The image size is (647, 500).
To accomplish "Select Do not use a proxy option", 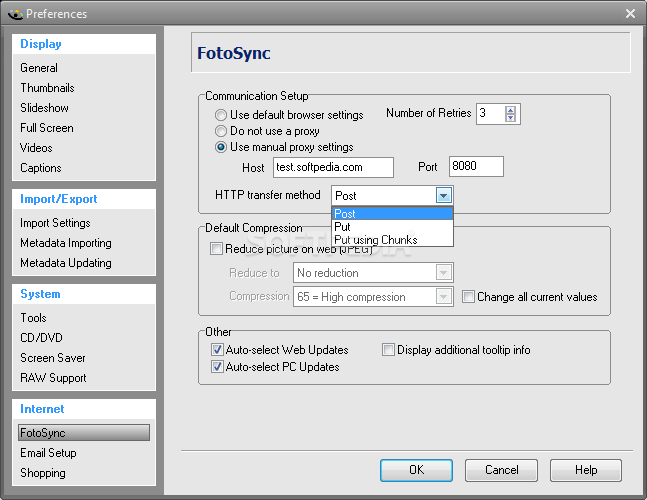I will 221,131.
